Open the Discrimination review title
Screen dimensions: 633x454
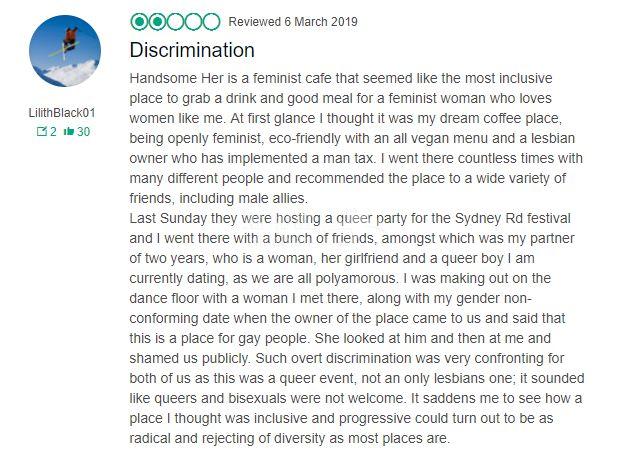tap(192, 50)
